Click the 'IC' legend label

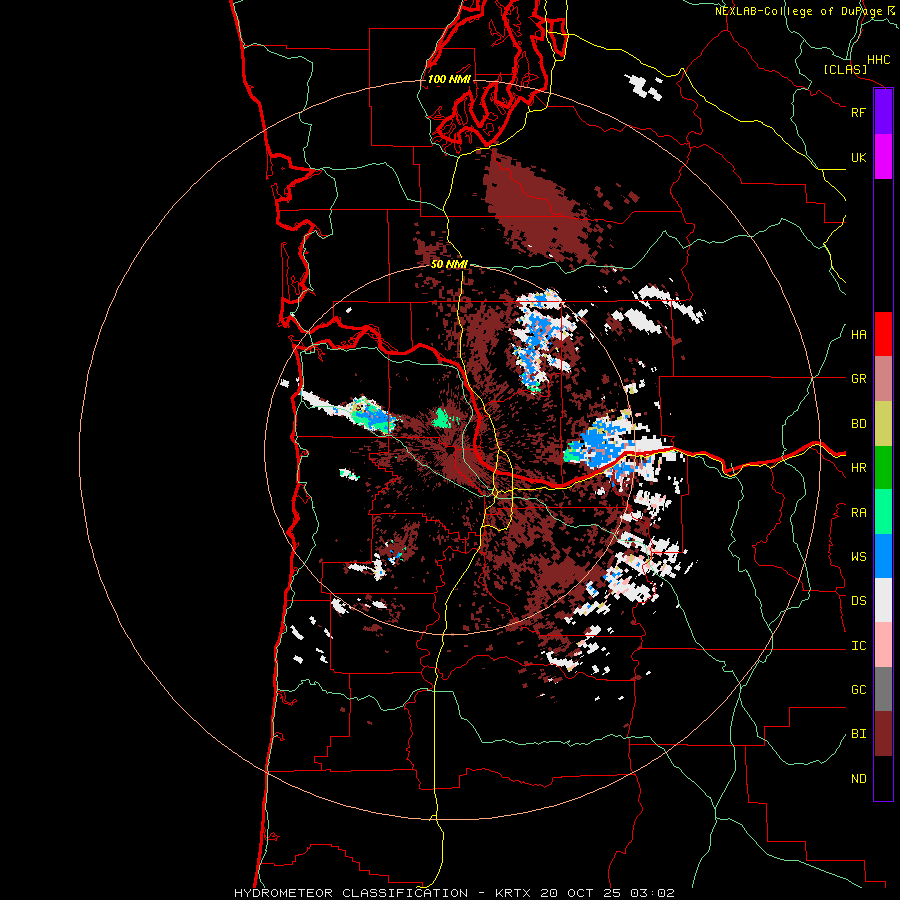pyautogui.click(x=858, y=646)
